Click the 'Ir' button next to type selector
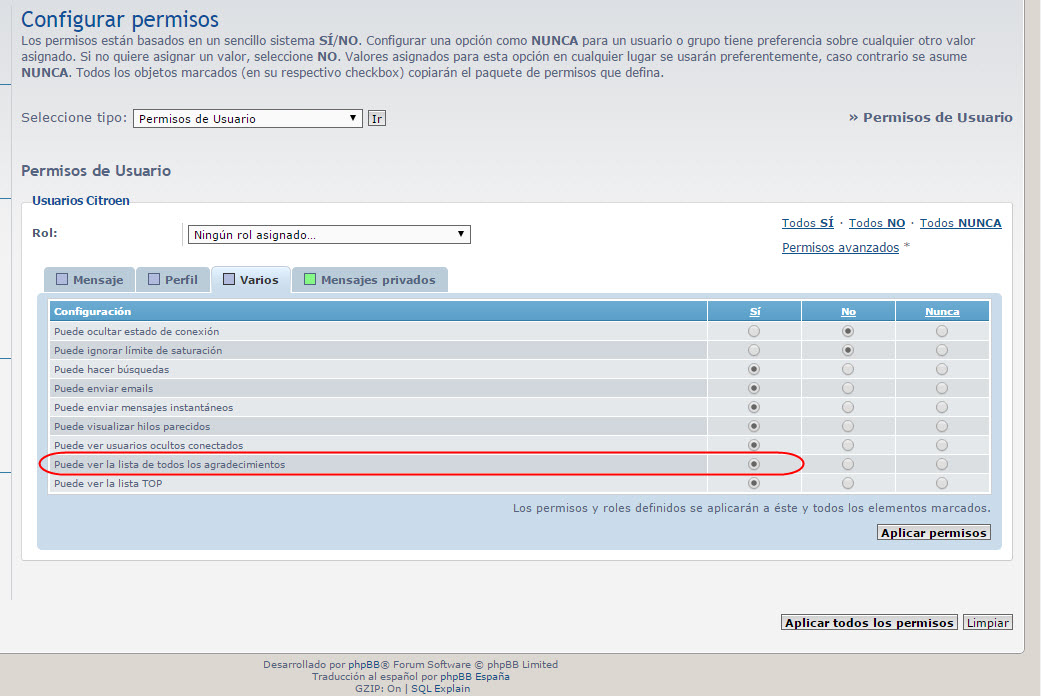Viewport: 1041px width, 696px height. (x=376, y=118)
